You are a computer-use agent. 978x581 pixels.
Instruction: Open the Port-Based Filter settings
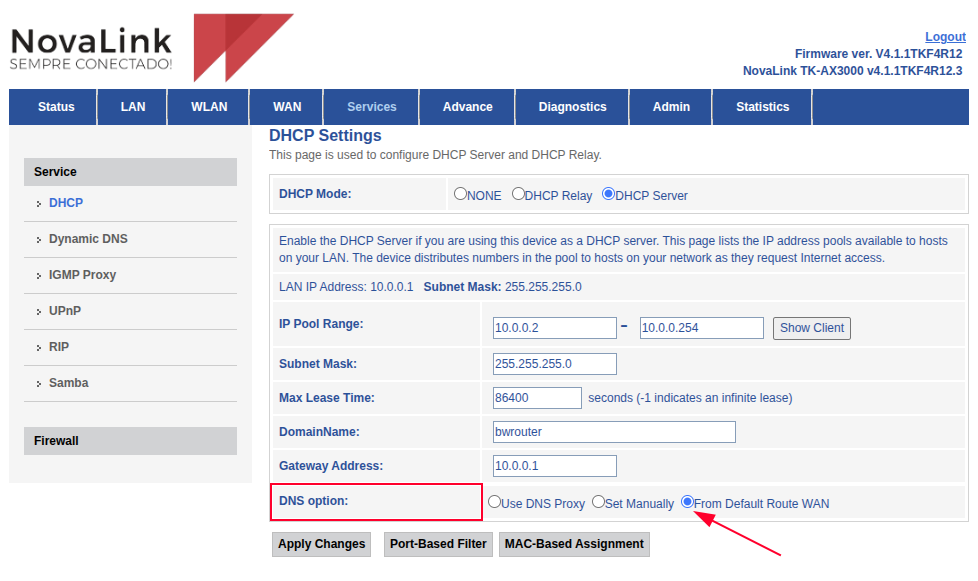pos(438,544)
